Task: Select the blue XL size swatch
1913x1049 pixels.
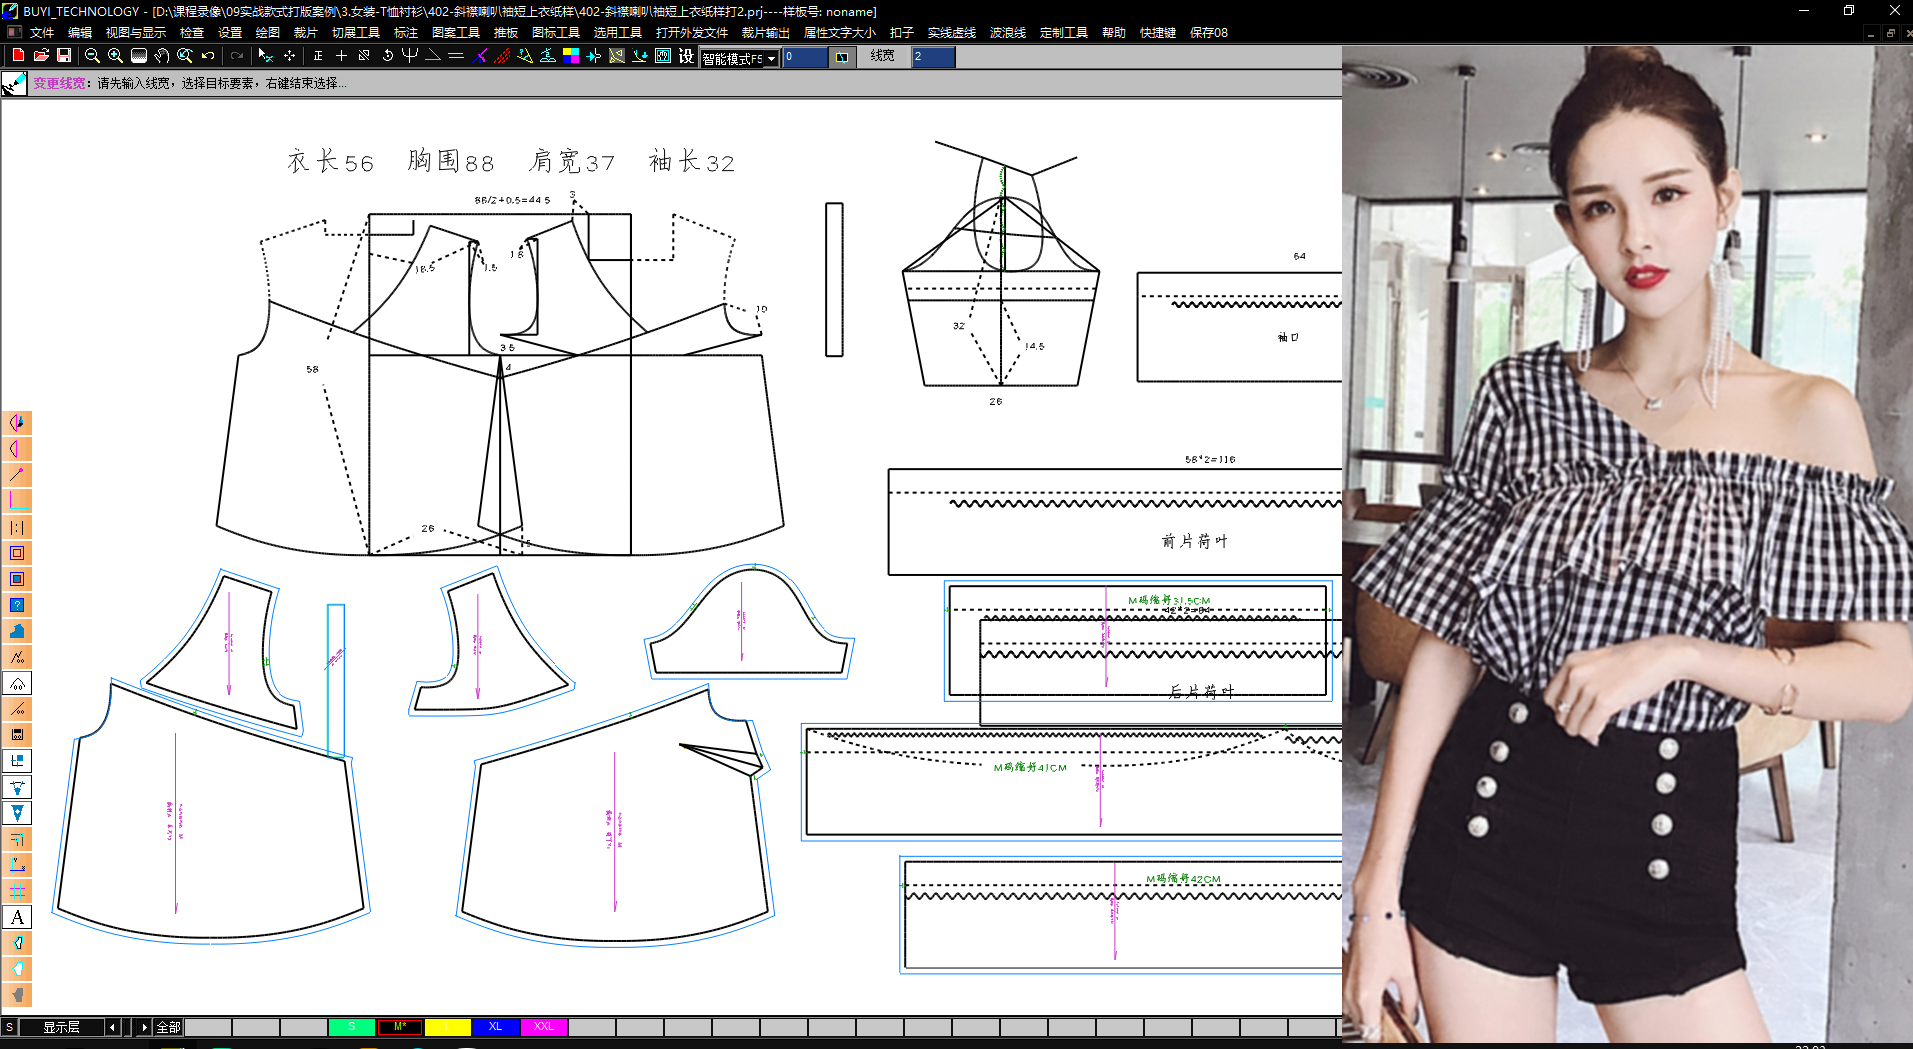Action: pos(496,1027)
